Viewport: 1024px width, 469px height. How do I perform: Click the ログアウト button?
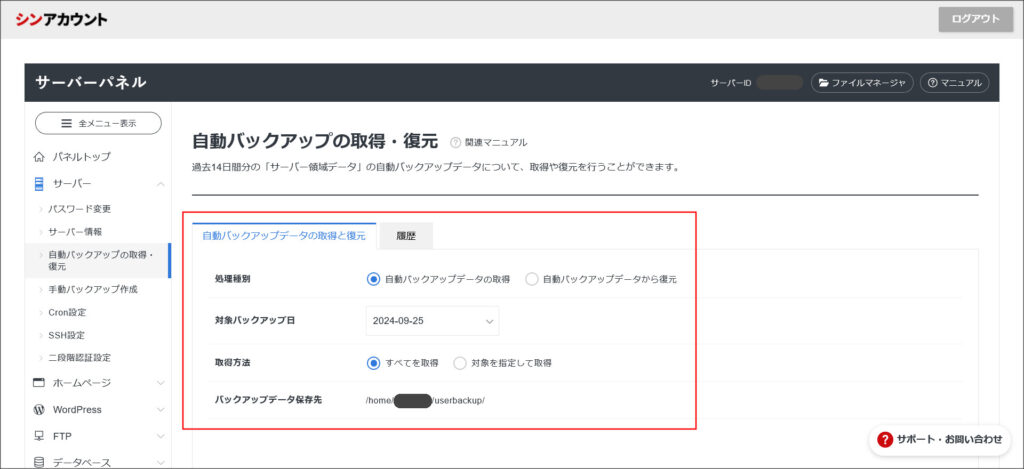click(975, 19)
